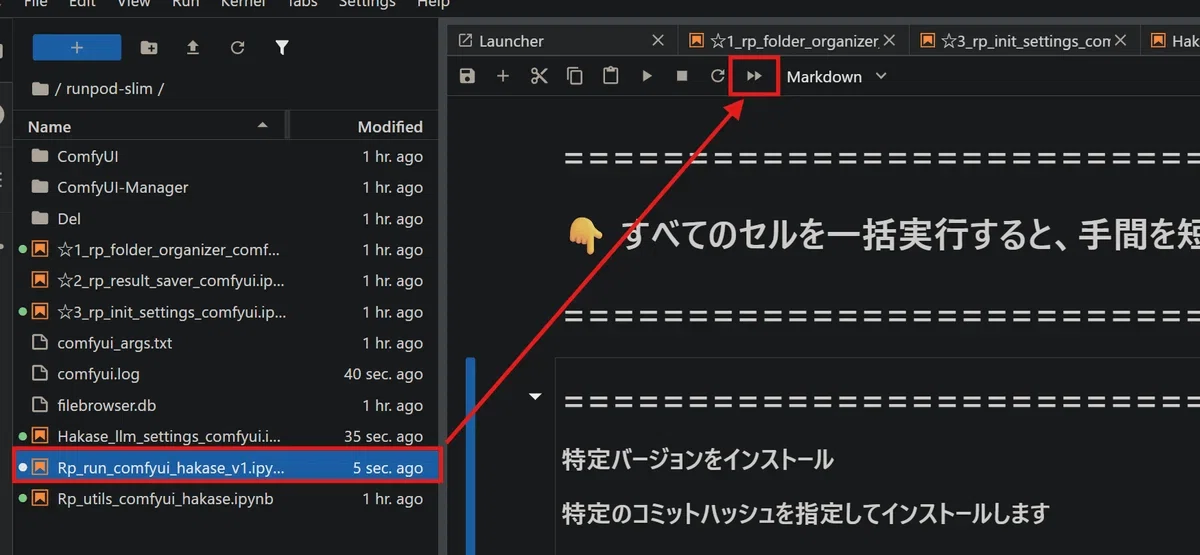Click the すべてのセルを一括実行すると heading
The height and width of the screenshot is (555, 1200).
click(910, 236)
